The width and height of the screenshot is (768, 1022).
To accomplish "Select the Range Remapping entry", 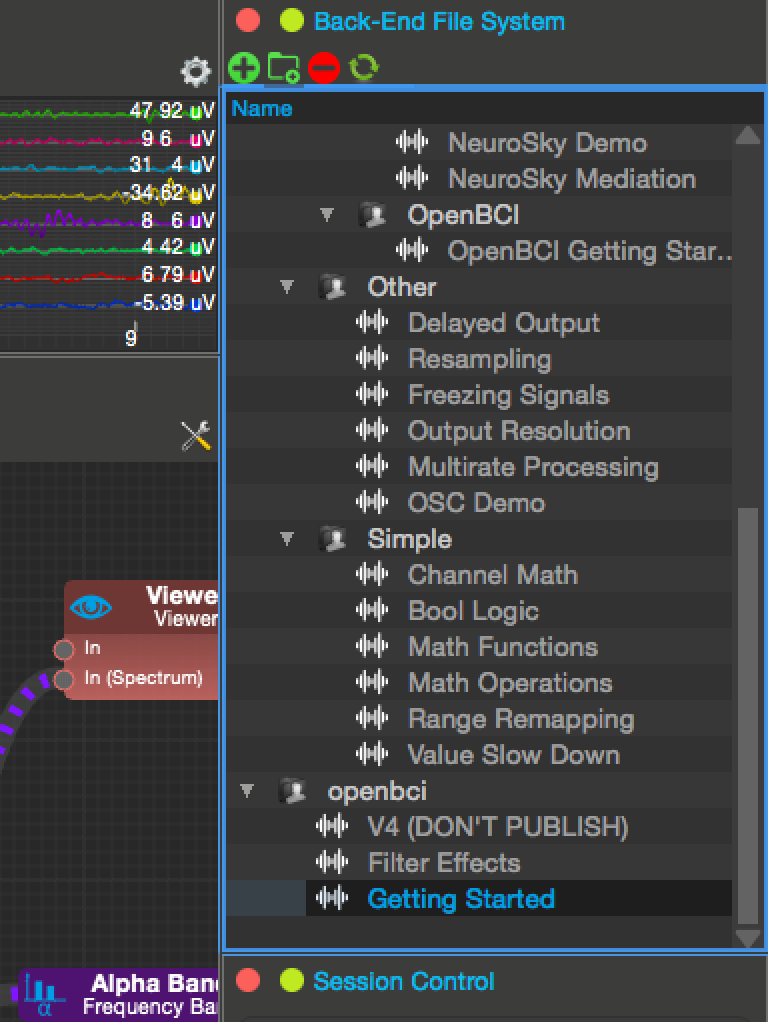I will 522,720.
